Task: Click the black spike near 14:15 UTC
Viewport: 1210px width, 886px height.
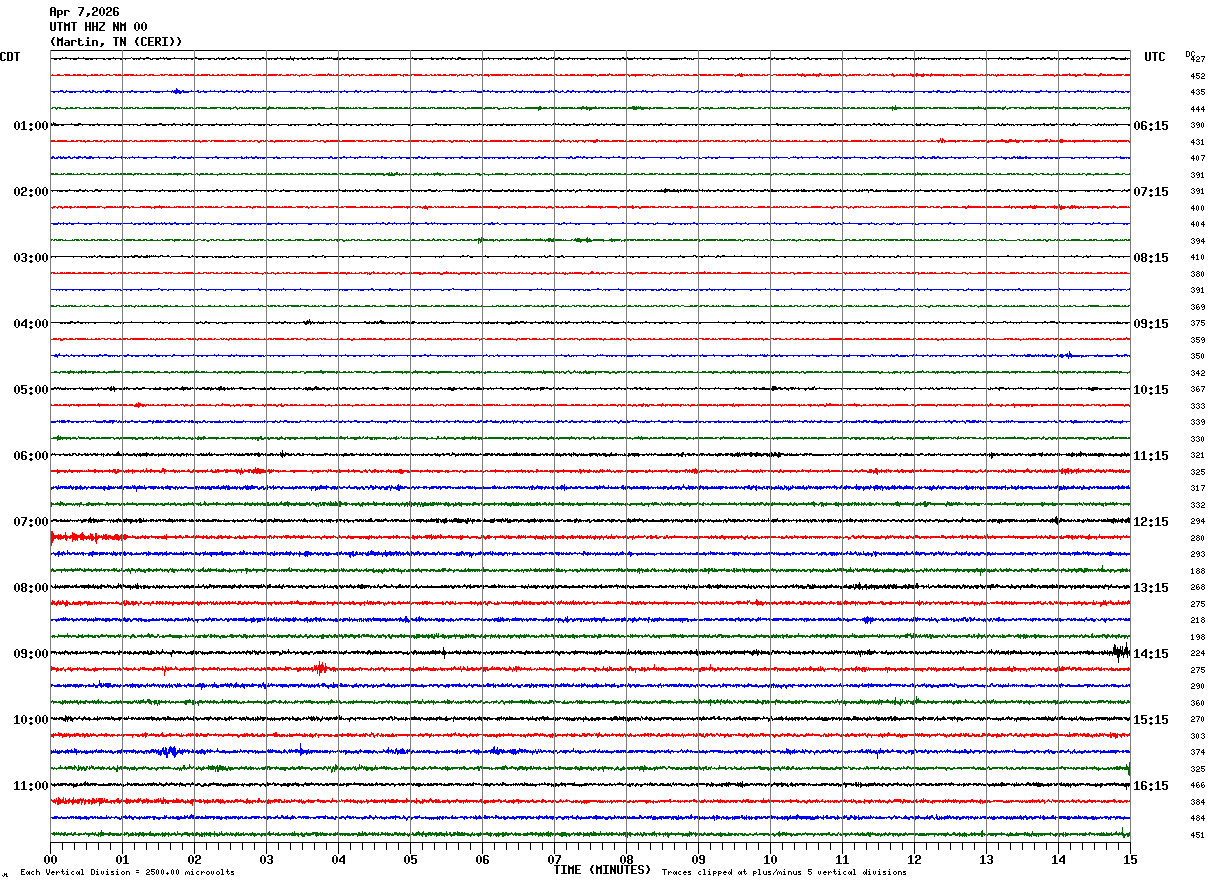Action: click(1121, 652)
